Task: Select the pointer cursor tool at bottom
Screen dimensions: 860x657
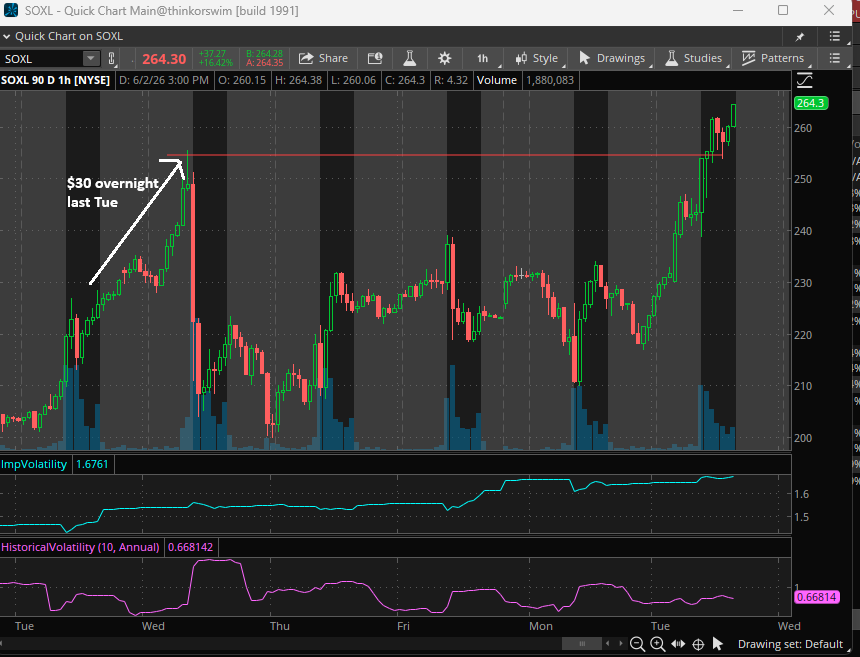Action: pos(717,644)
